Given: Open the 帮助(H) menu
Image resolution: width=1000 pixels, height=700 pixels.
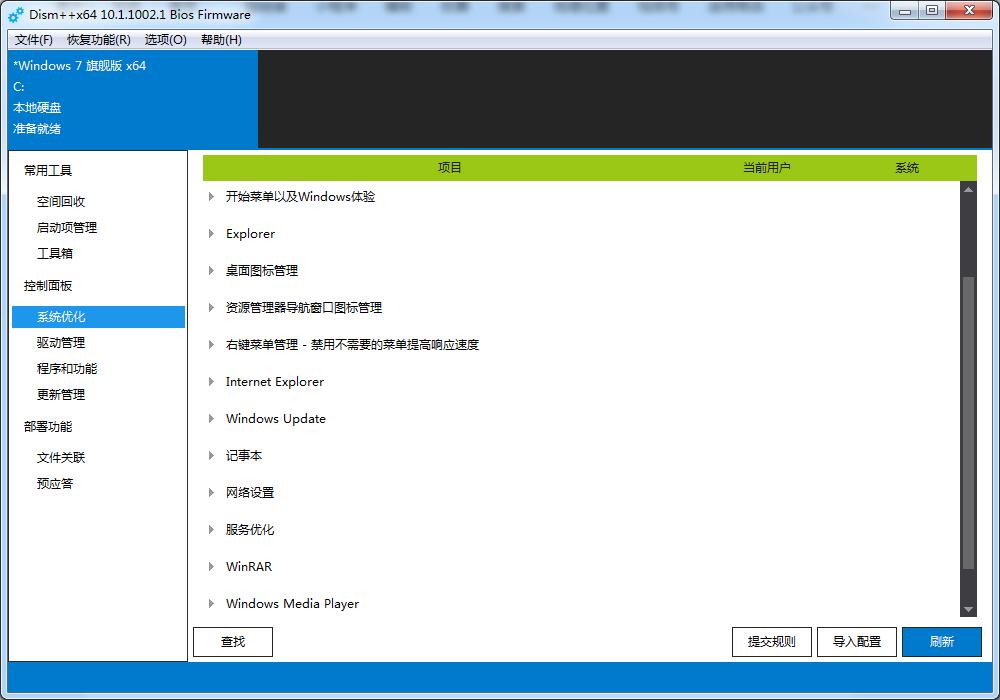Looking at the screenshot, I should pyautogui.click(x=221, y=40).
